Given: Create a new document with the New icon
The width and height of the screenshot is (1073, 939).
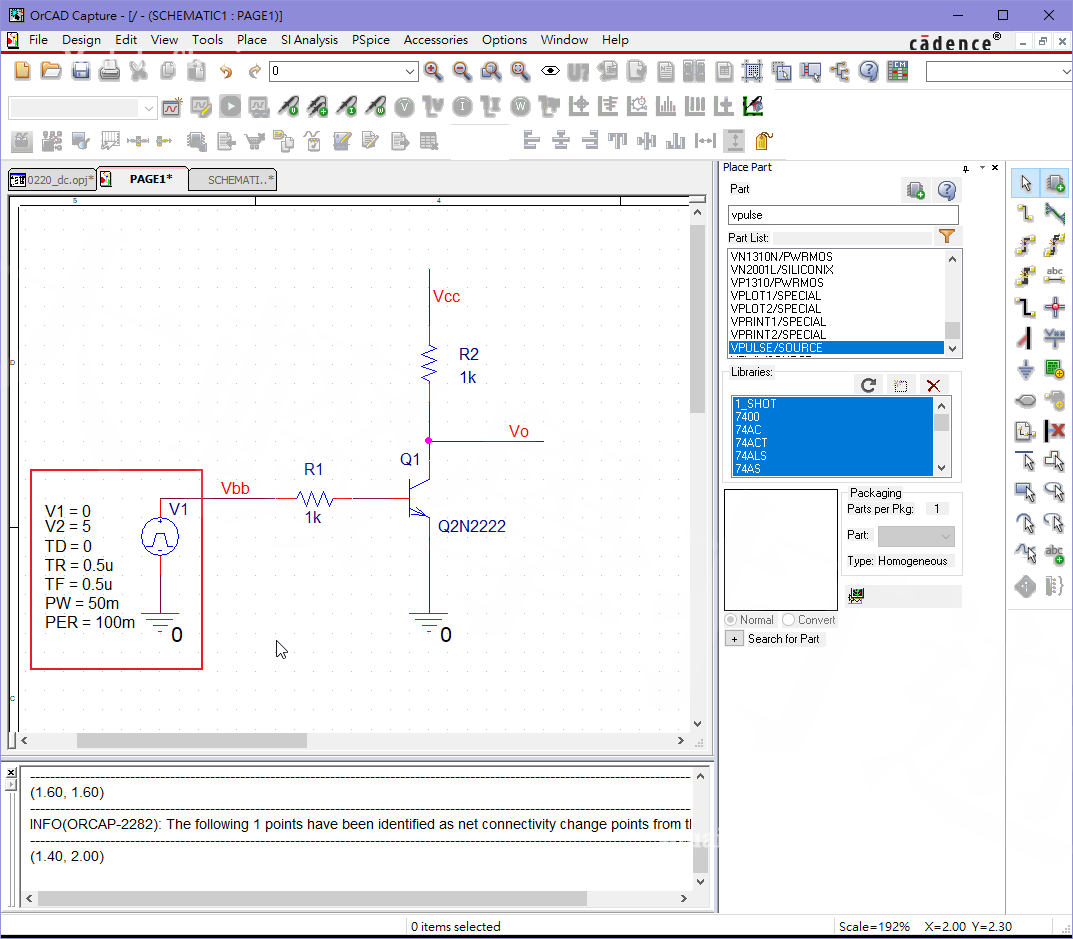Looking at the screenshot, I should pyautogui.click(x=22, y=70).
